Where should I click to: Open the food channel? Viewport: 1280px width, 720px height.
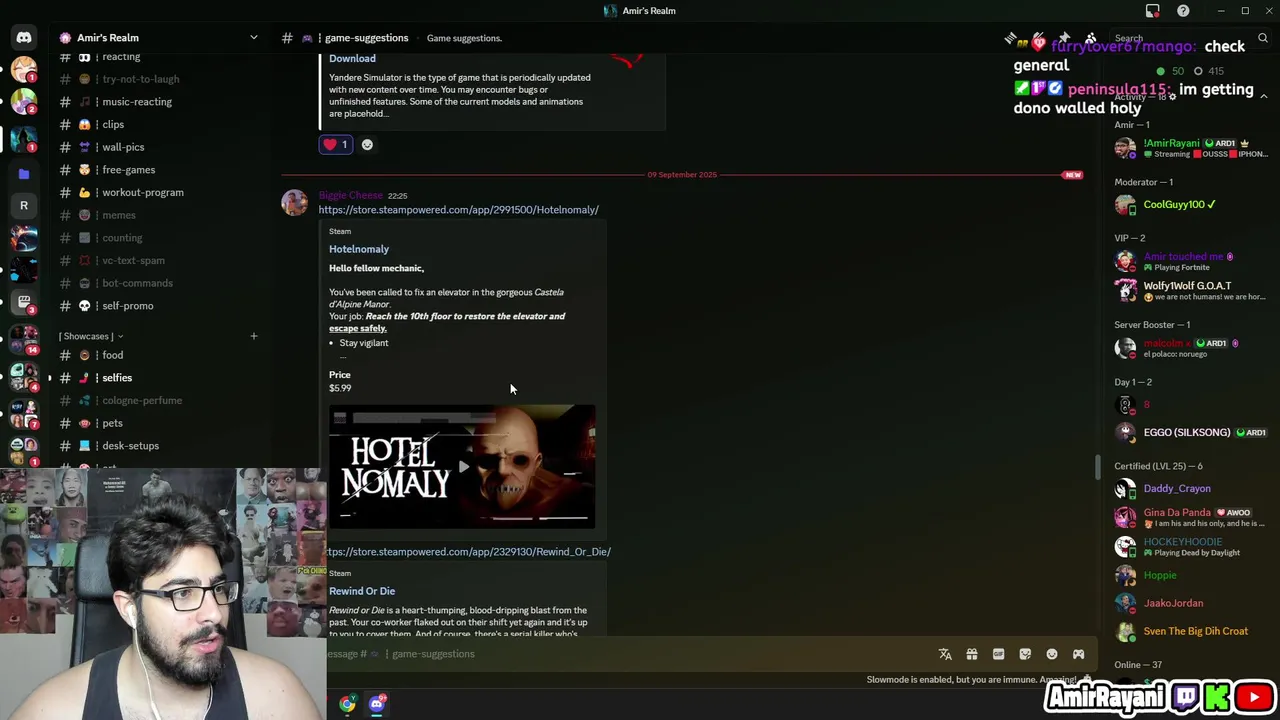tap(113, 355)
